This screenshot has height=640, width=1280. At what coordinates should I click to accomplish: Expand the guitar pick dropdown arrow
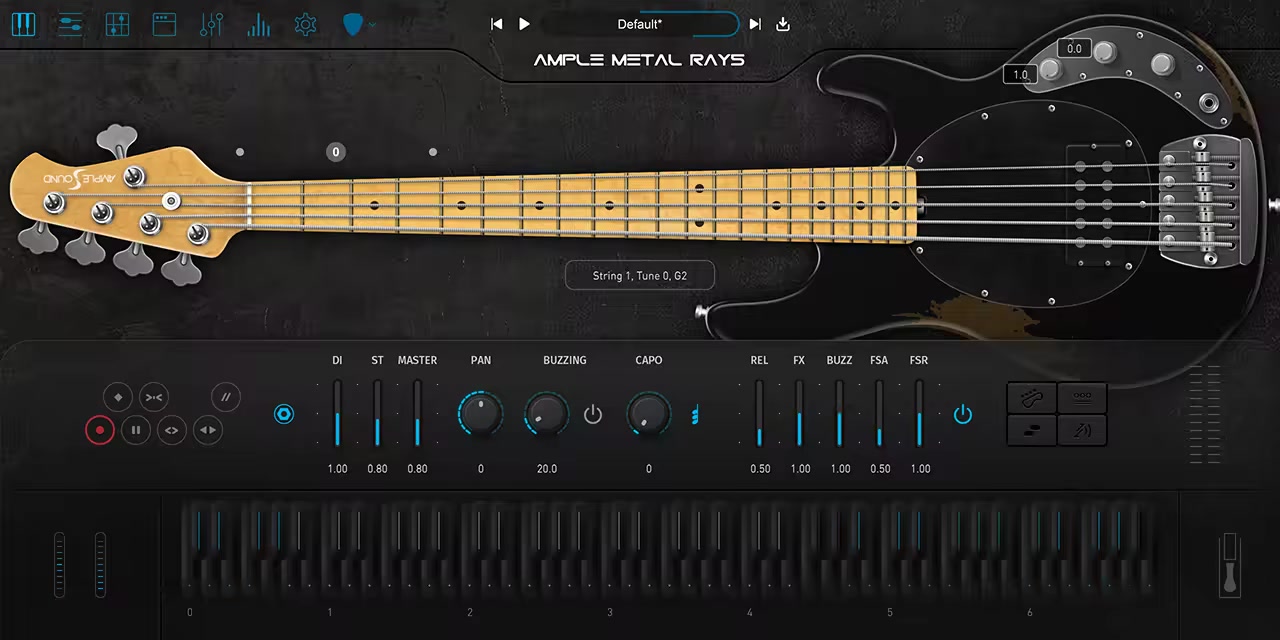click(373, 24)
